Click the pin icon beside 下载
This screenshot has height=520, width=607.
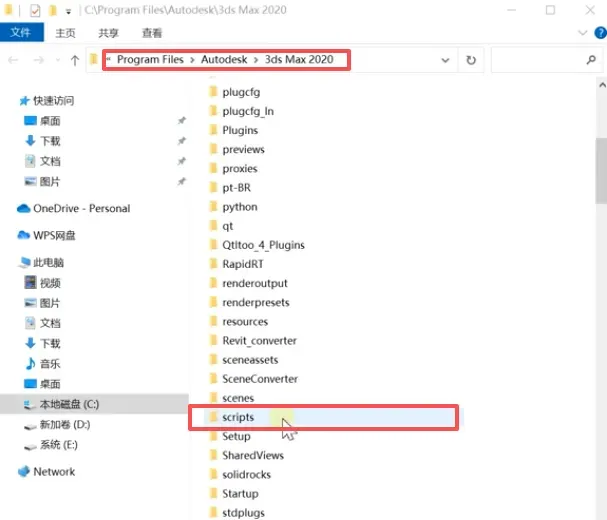pyautogui.click(x=182, y=141)
